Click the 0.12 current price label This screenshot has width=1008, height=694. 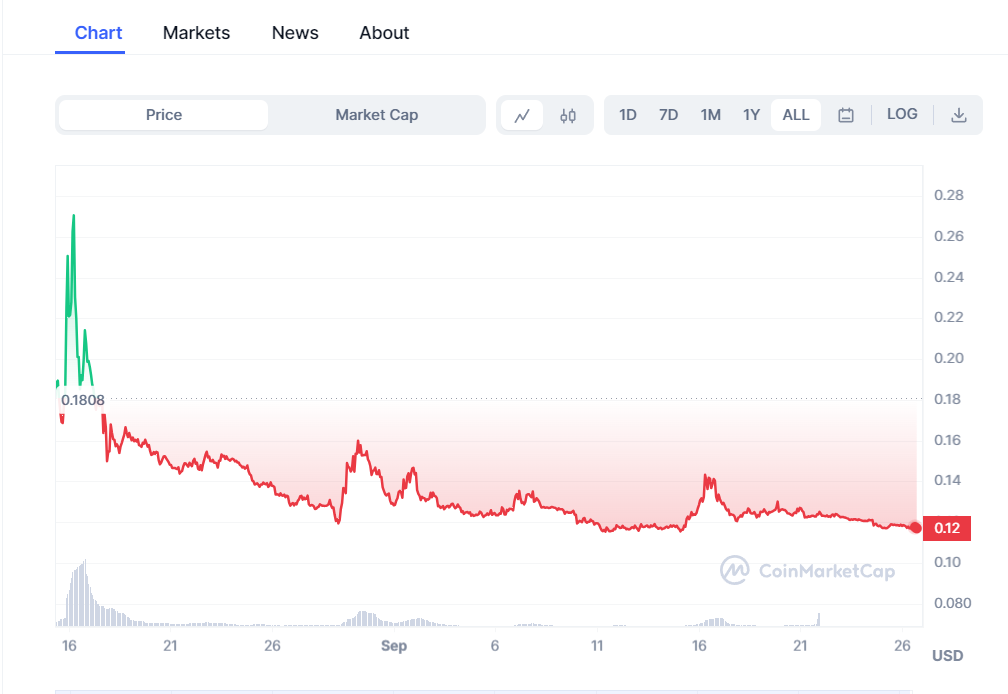pyautogui.click(x=947, y=528)
